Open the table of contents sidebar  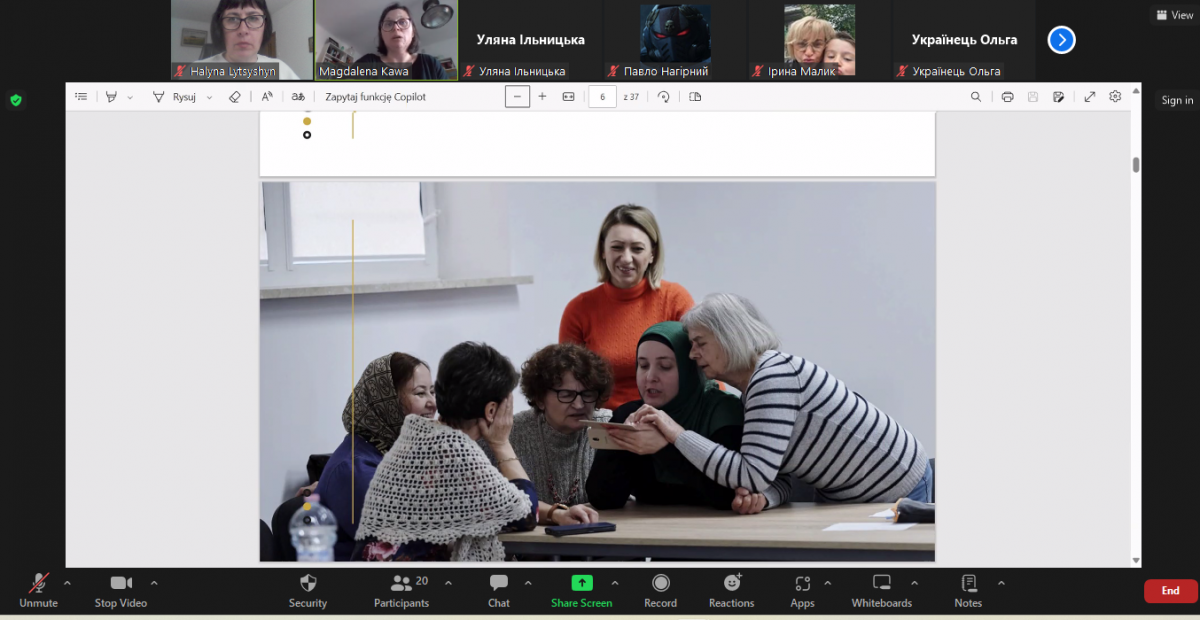click(x=81, y=97)
